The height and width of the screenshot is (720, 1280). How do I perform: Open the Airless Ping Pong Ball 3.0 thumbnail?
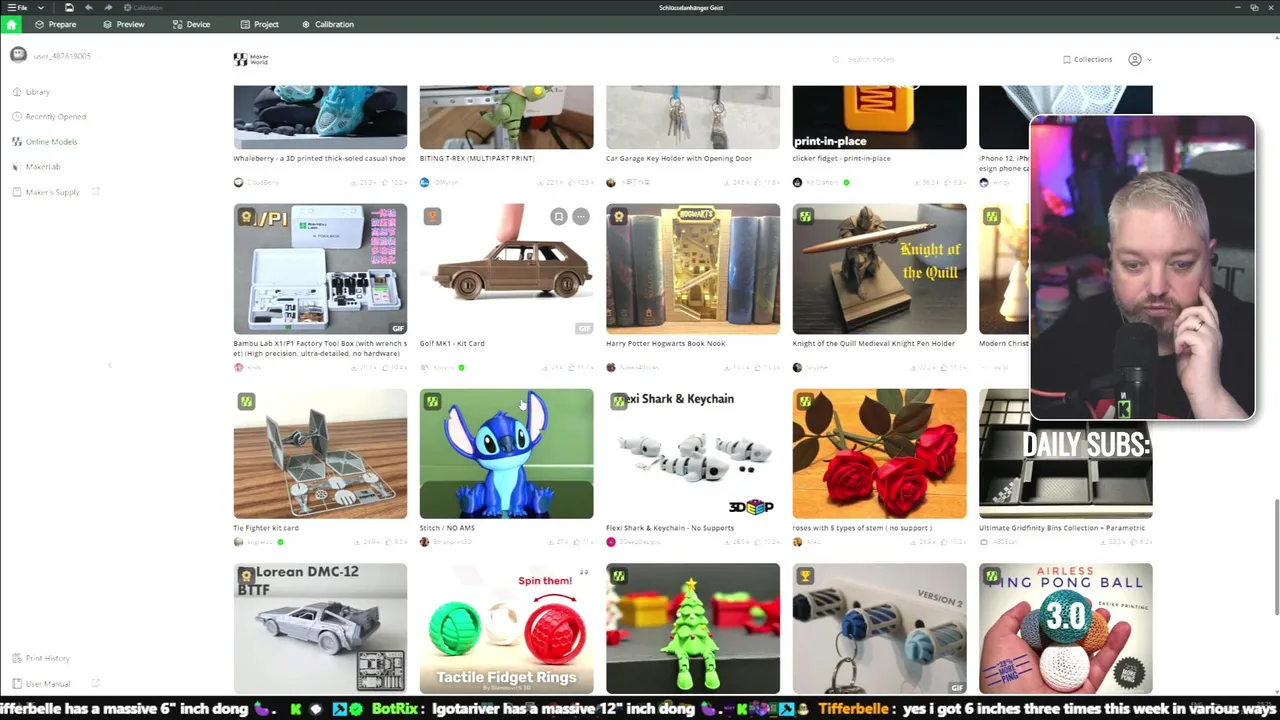tap(1065, 628)
